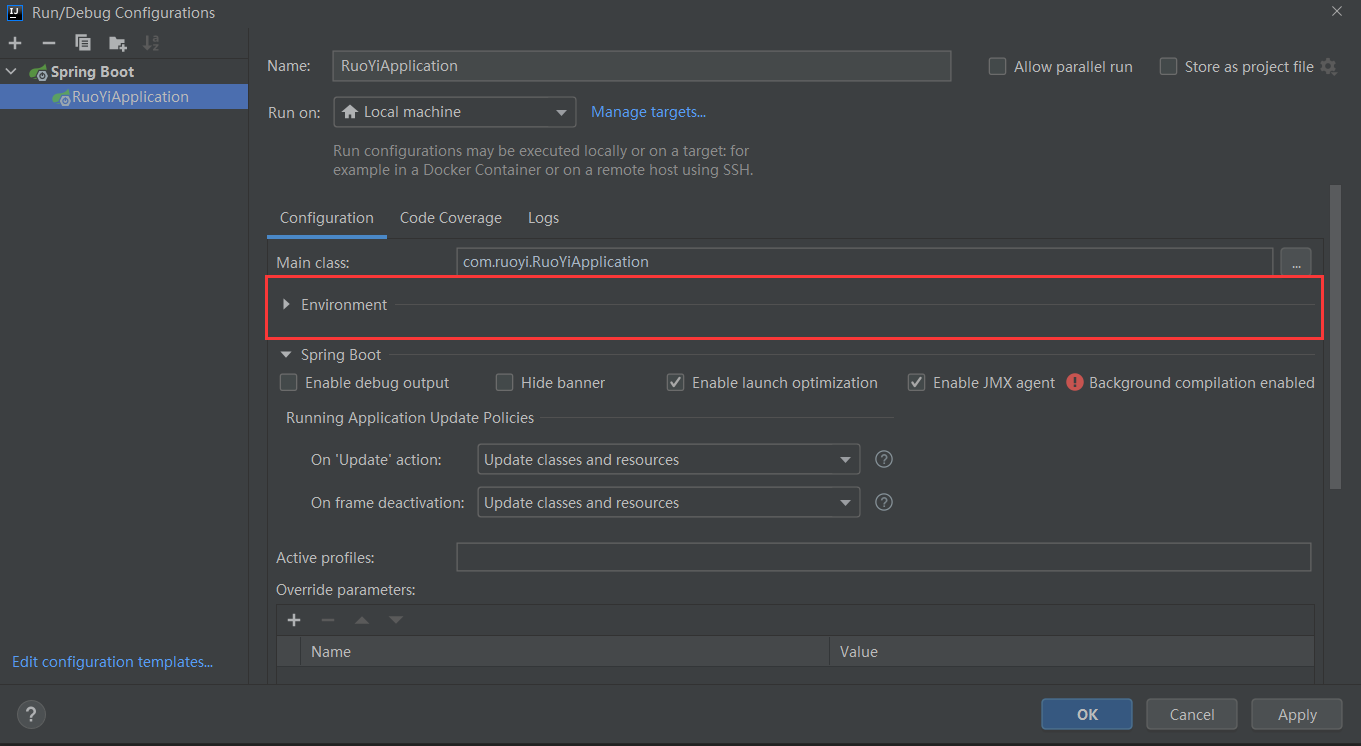Click the Active profiles input field

(883, 557)
